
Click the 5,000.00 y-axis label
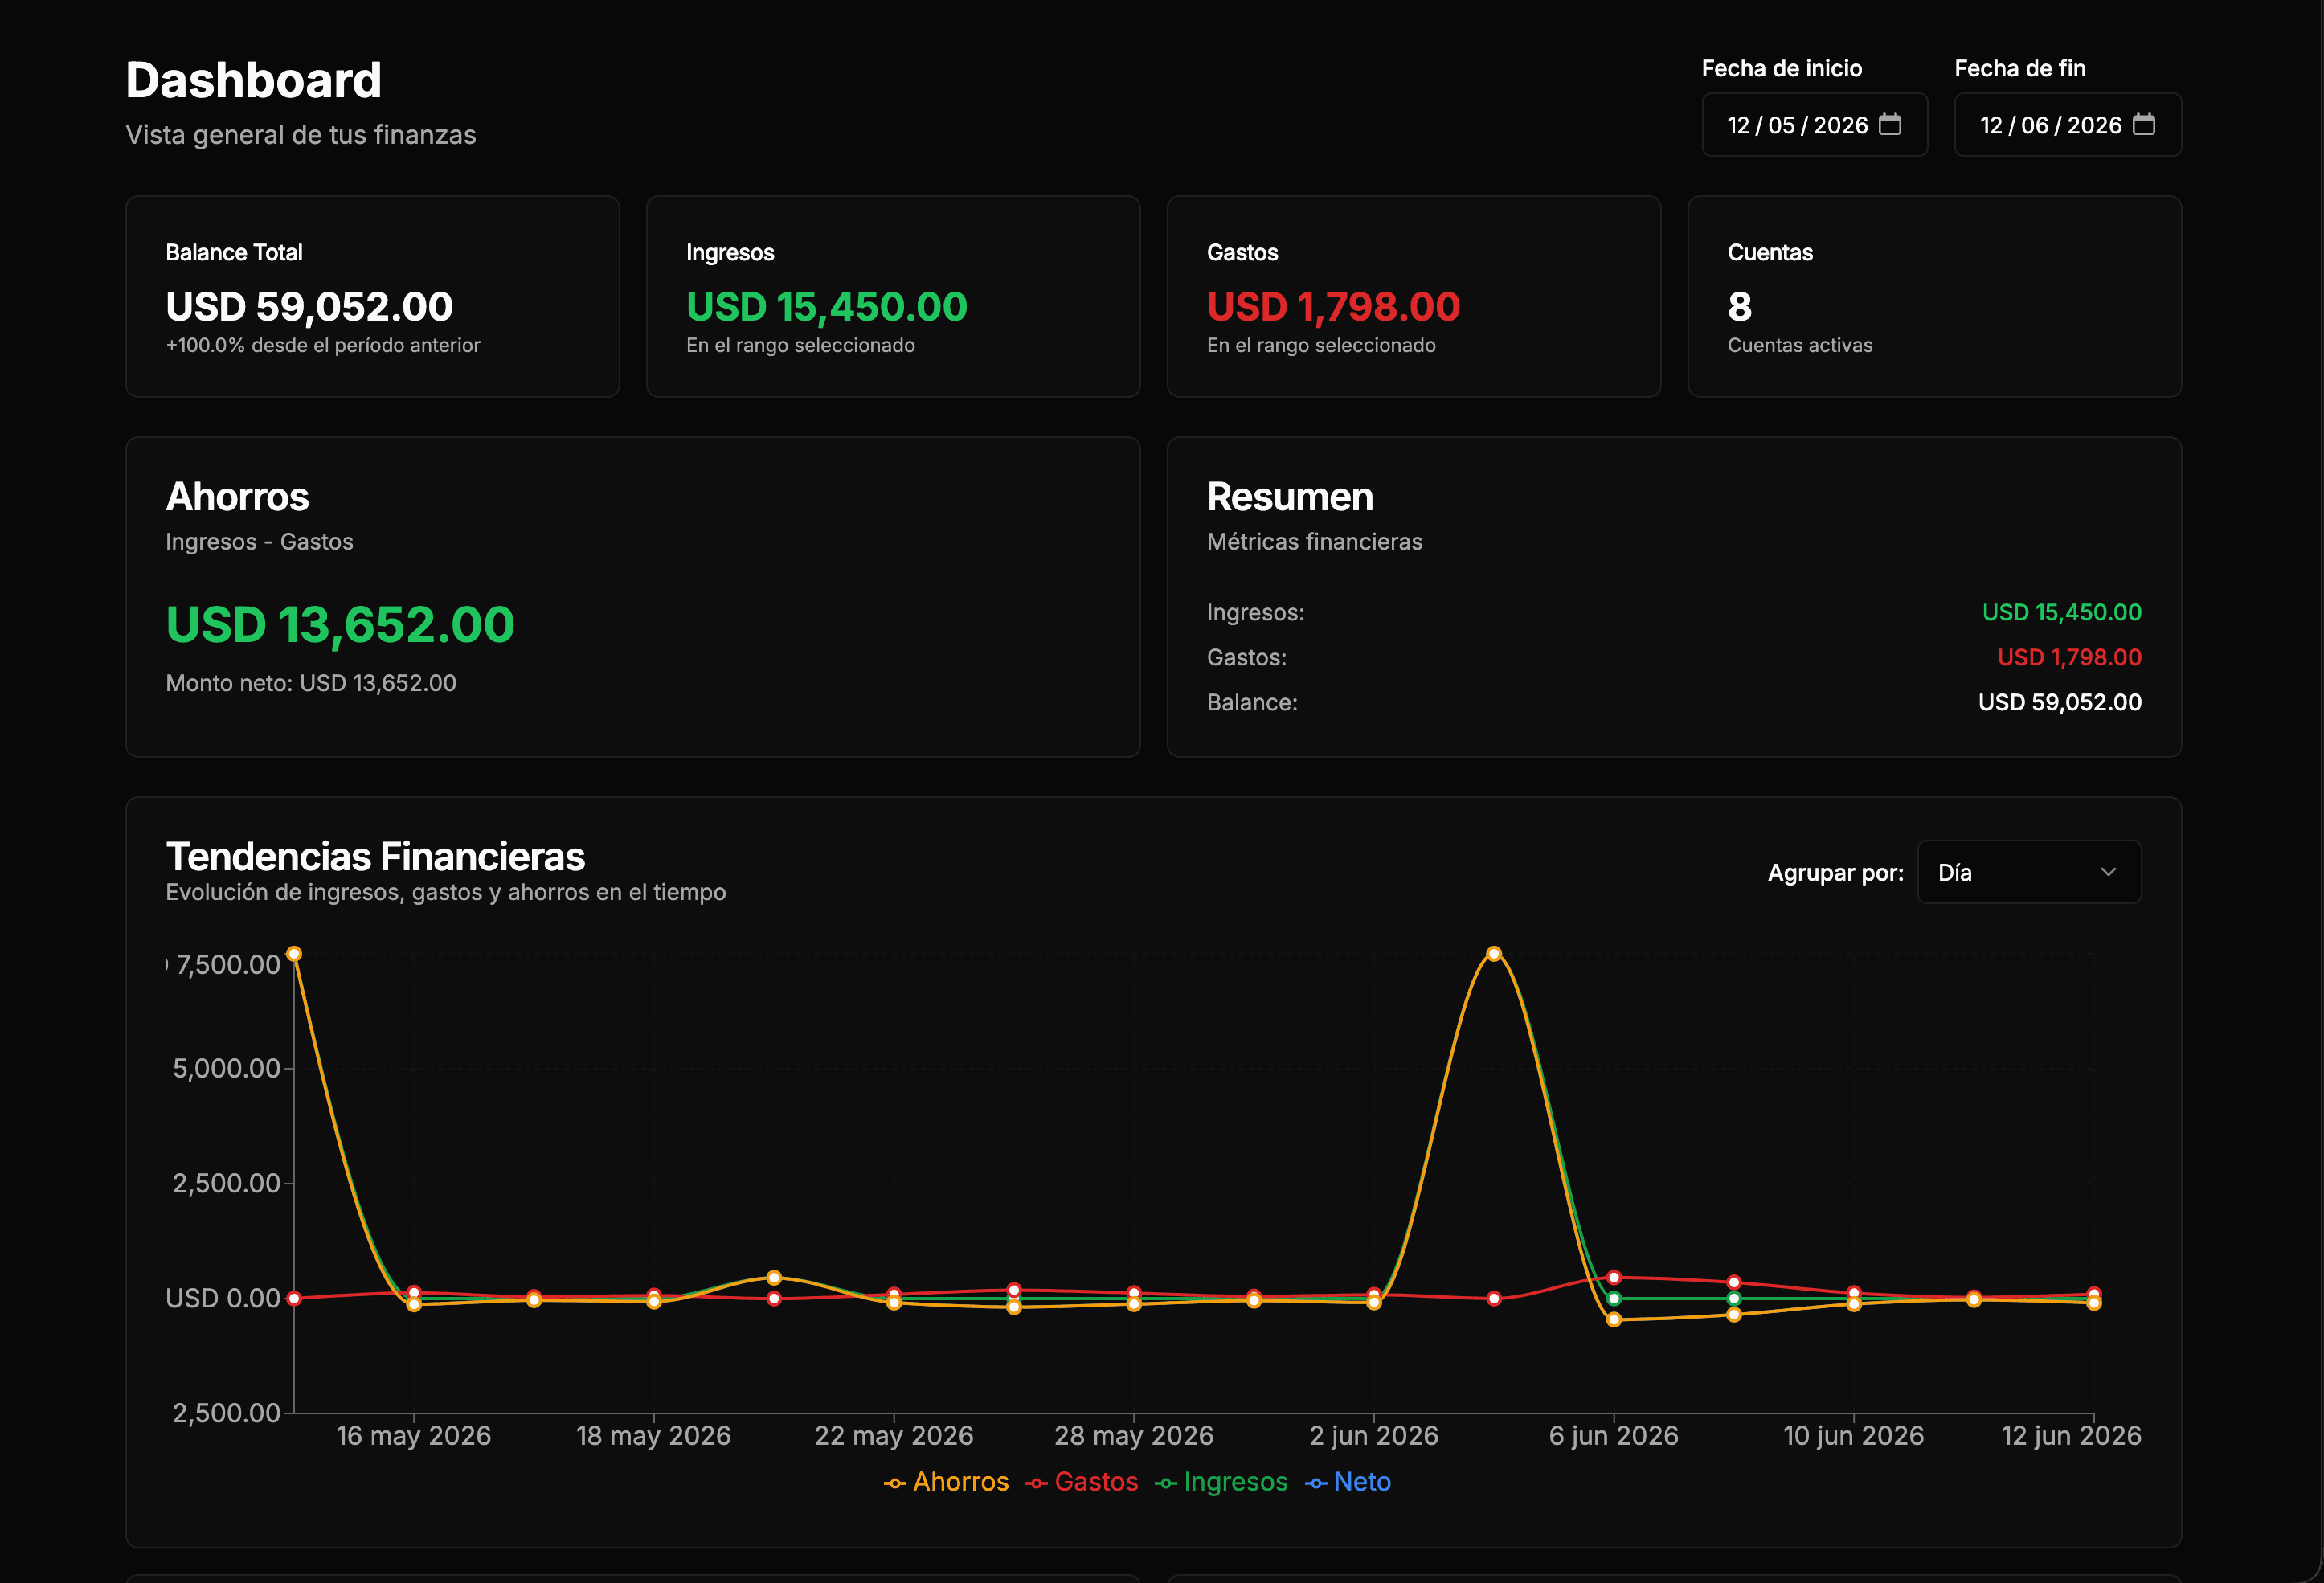click(227, 1068)
